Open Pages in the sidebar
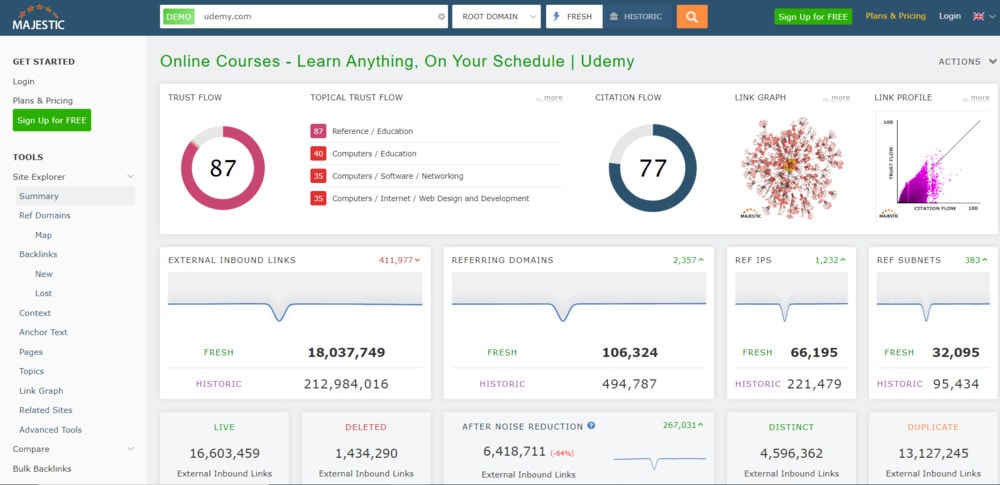The height and width of the screenshot is (485, 1000). [x=31, y=352]
